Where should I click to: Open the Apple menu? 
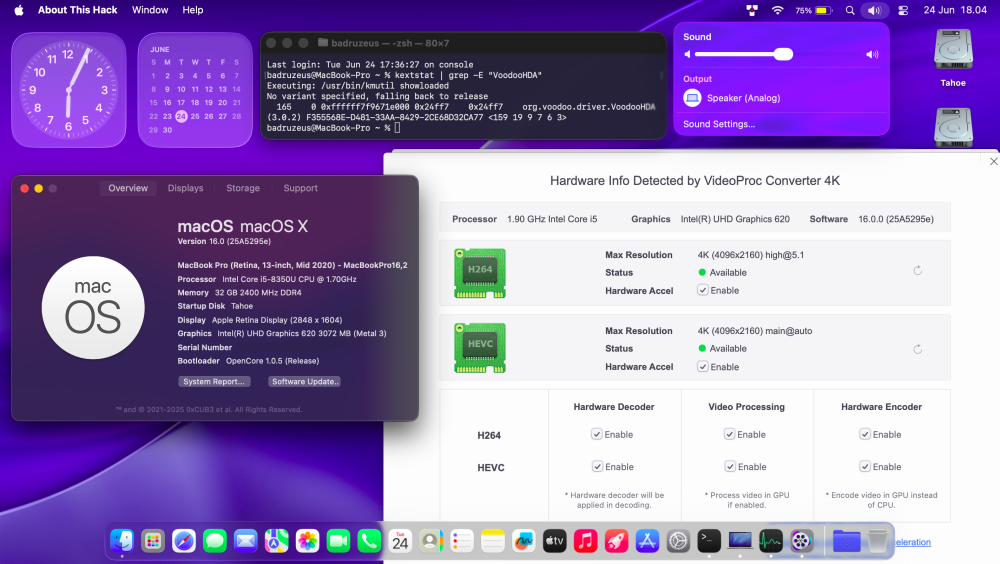19,10
